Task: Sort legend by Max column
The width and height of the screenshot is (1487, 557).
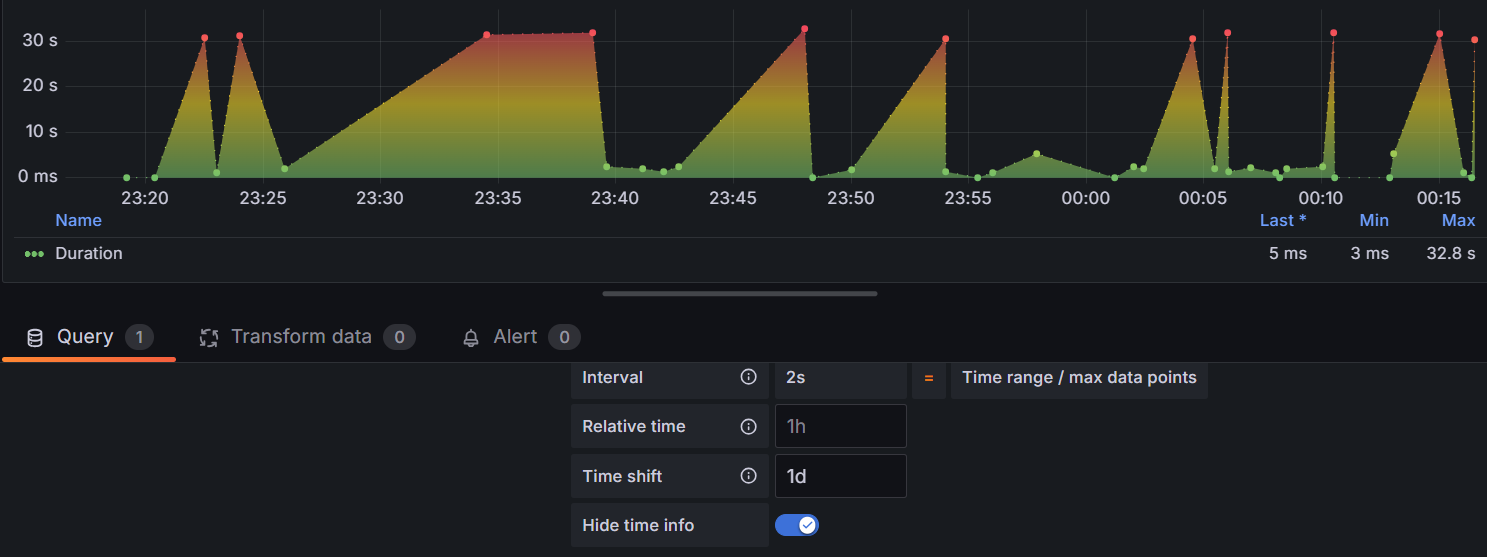Action: [1458, 220]
